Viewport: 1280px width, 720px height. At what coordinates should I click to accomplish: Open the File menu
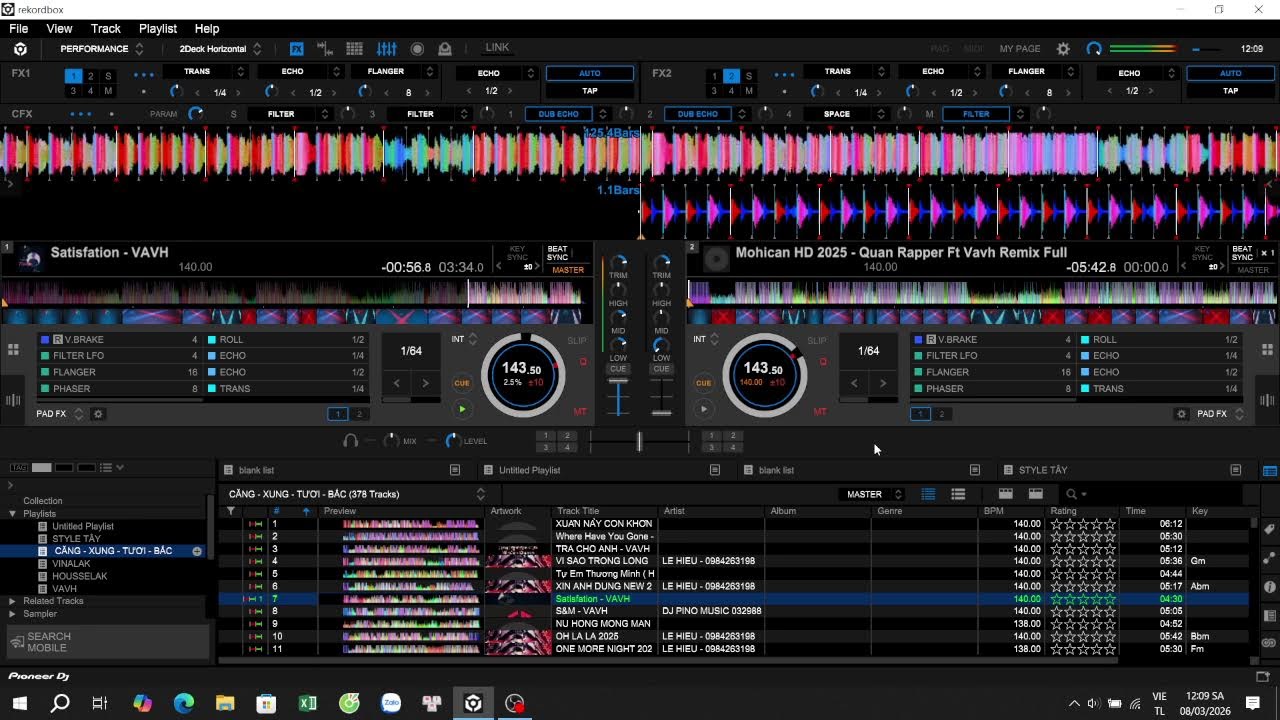19,29
